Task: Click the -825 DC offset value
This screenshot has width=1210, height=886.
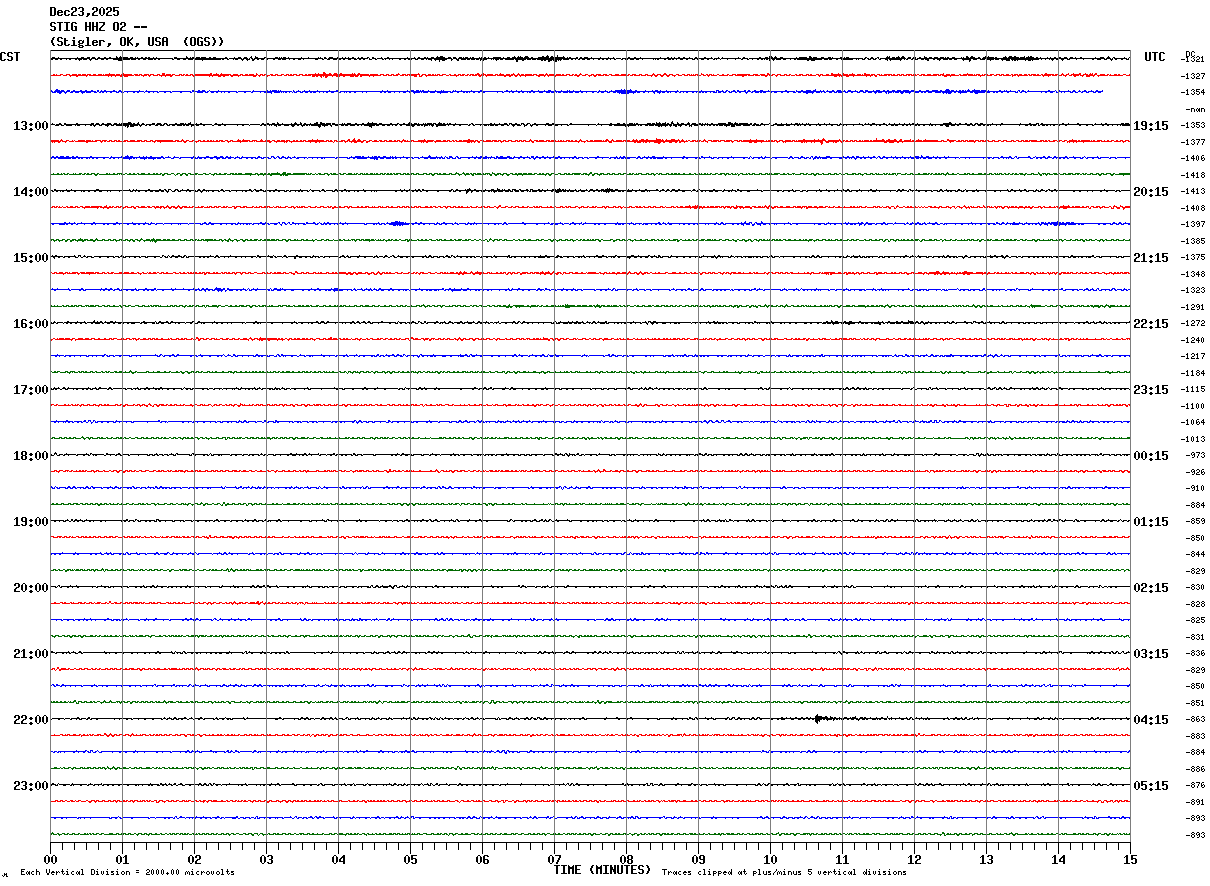Action: tap(1195, 620)
